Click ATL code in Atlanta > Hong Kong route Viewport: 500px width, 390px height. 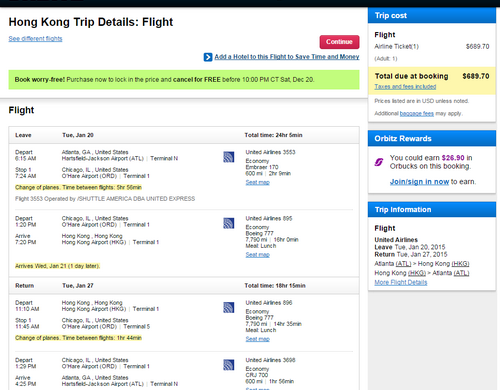(x=403, y=264)
